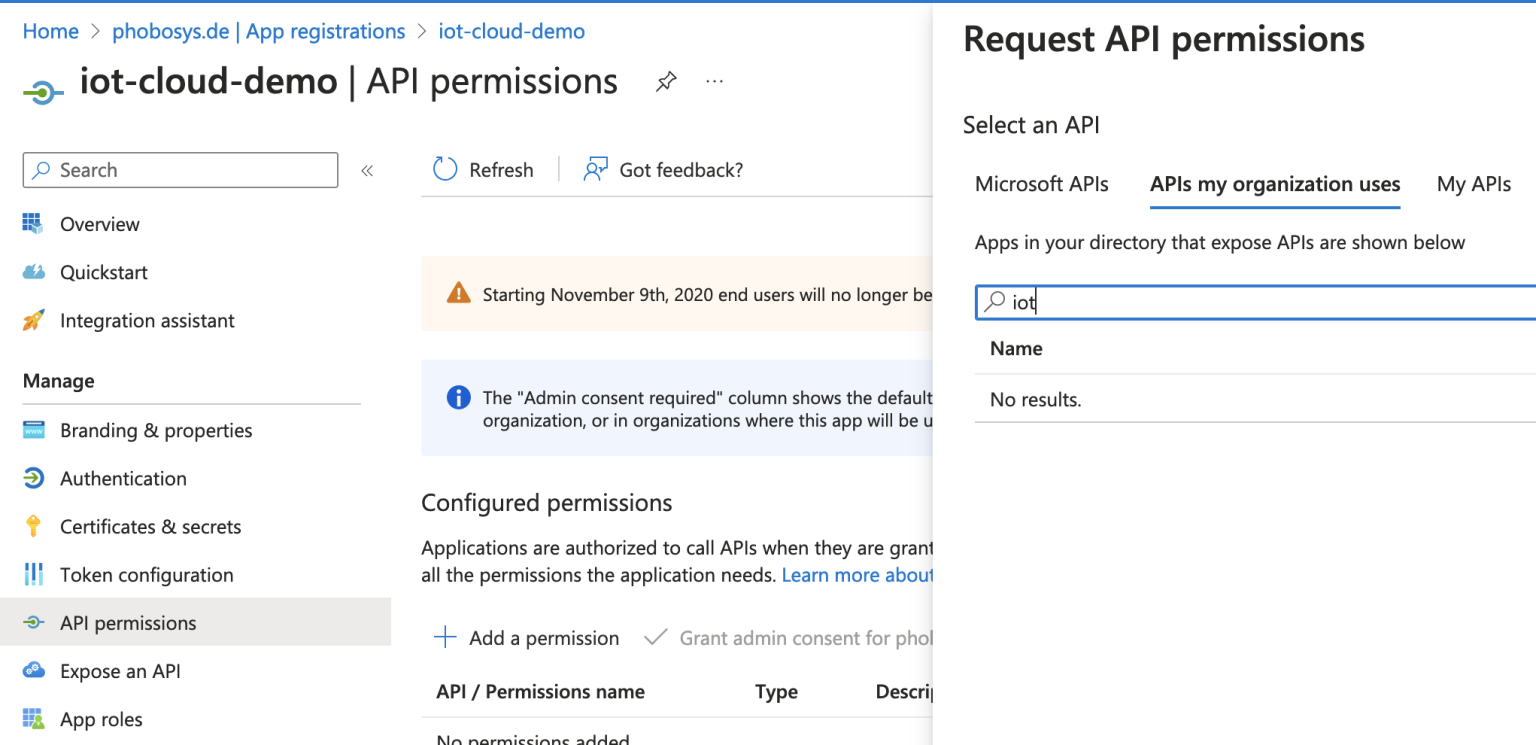Switch to the Microsoft APIs tab
Viewport: 1536px width, 745px height.
pos(1041,184)
